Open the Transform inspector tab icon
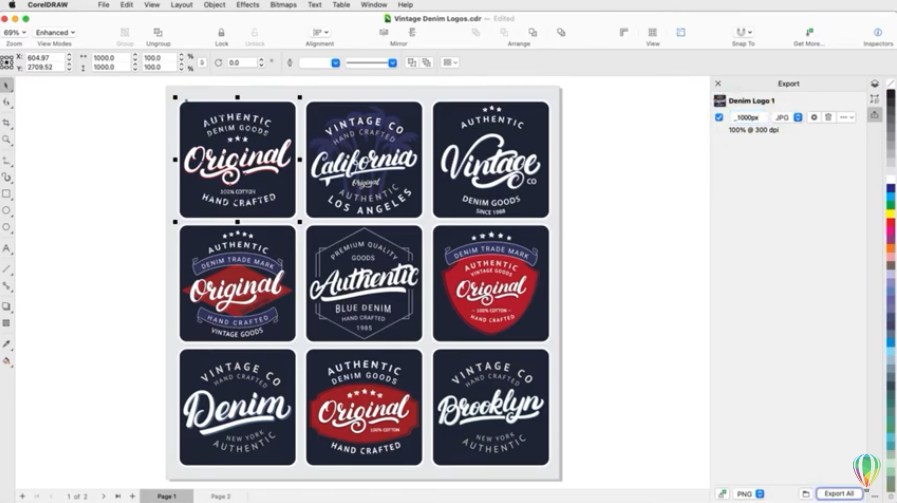This screenshot has width=897, height=503. pyautogui.click(x=875, y=99)
